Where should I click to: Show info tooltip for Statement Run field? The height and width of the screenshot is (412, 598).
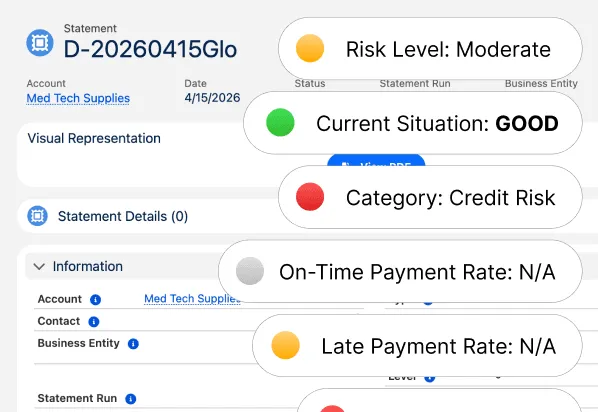tap(131, 399)
